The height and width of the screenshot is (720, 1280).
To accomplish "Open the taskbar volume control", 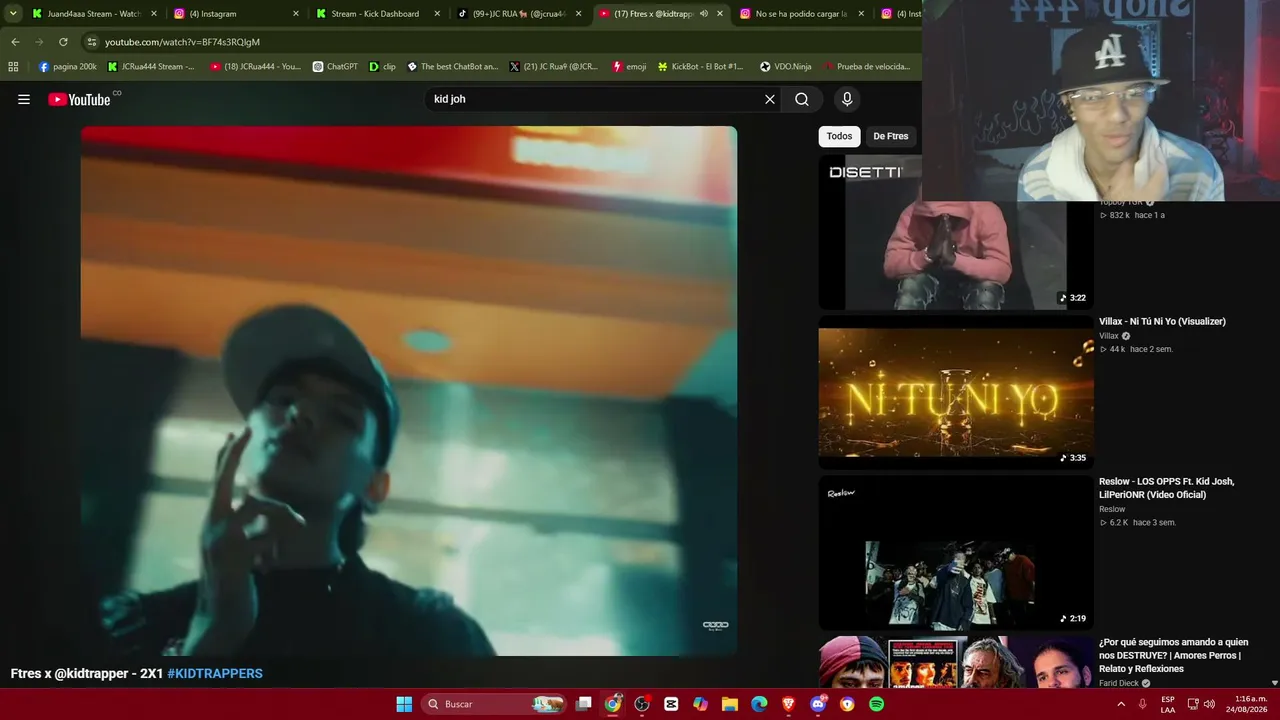I will [1209, 704].
